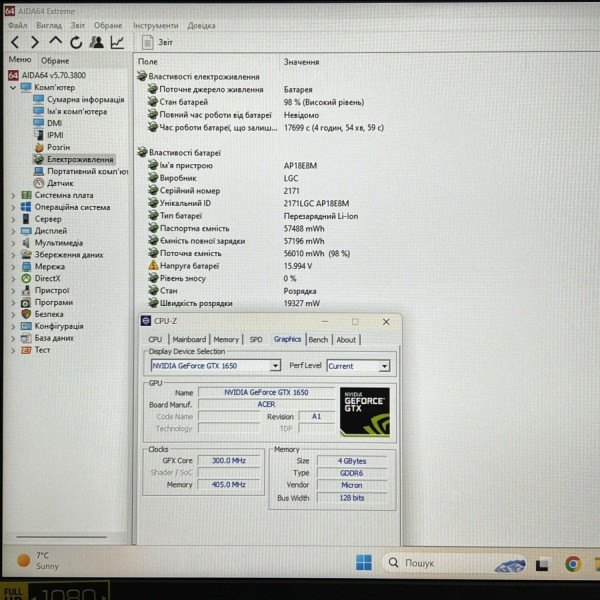Image resolution: width=600 pixels, height=600 pixels.
Task: Click the Конфігурація icon in tree
Action: (26, 326)
